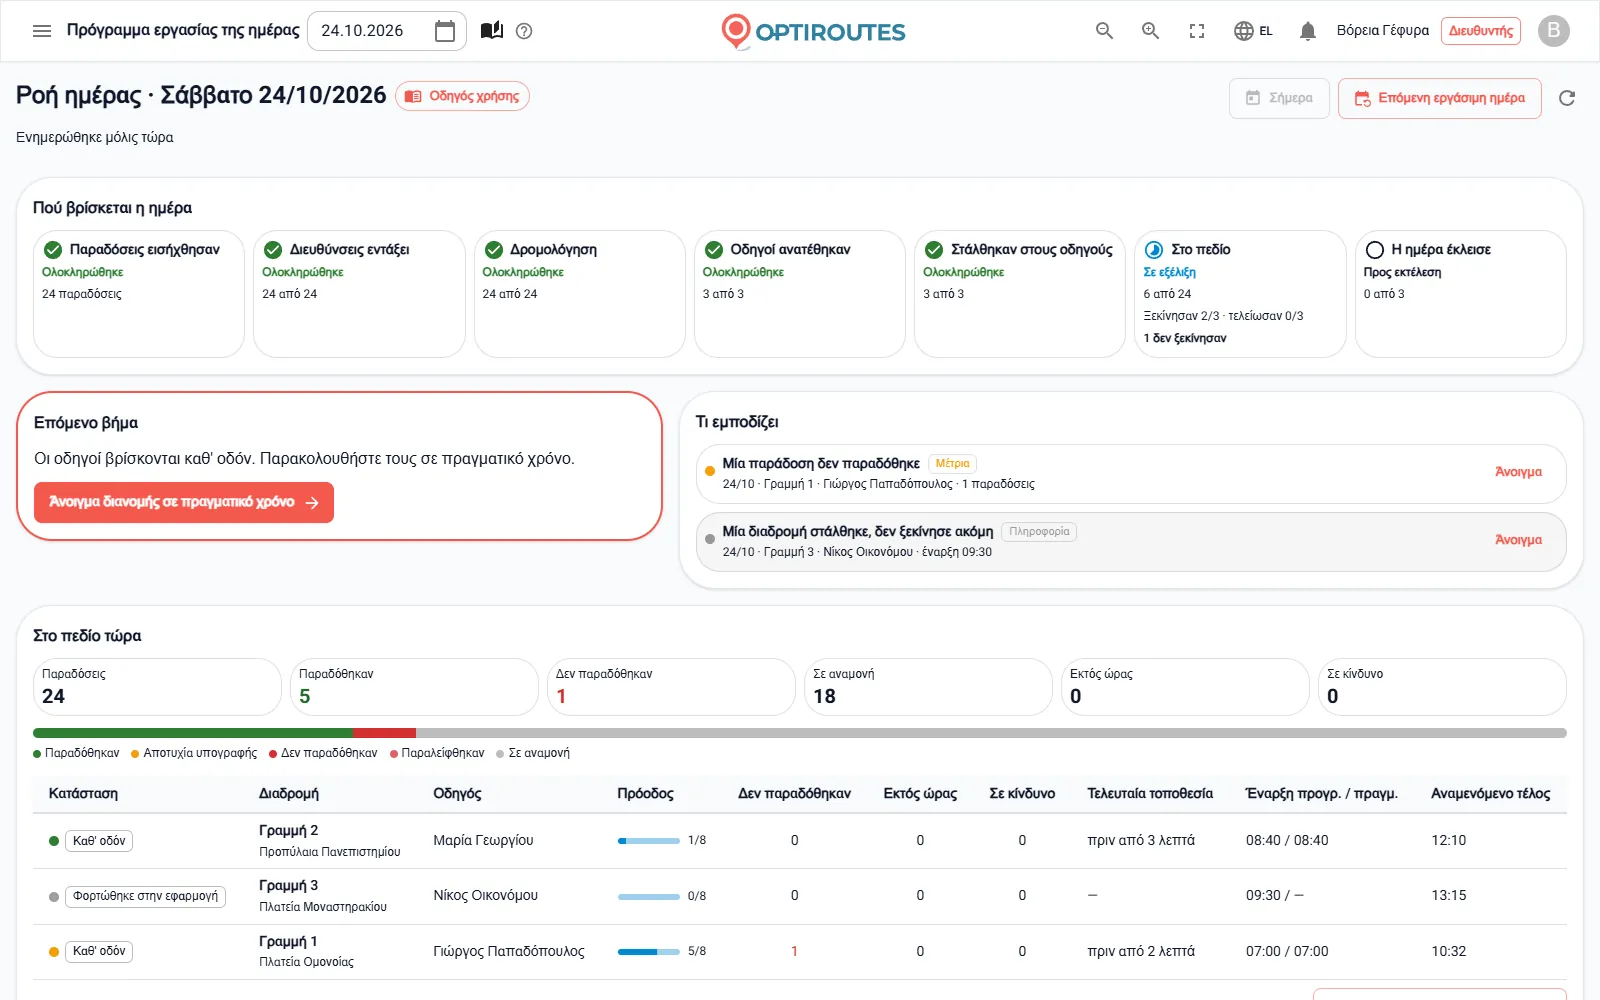Go to Επόμενη εργάσιμη ημέρα
1600x1000 pixels.
point(1440,98)
